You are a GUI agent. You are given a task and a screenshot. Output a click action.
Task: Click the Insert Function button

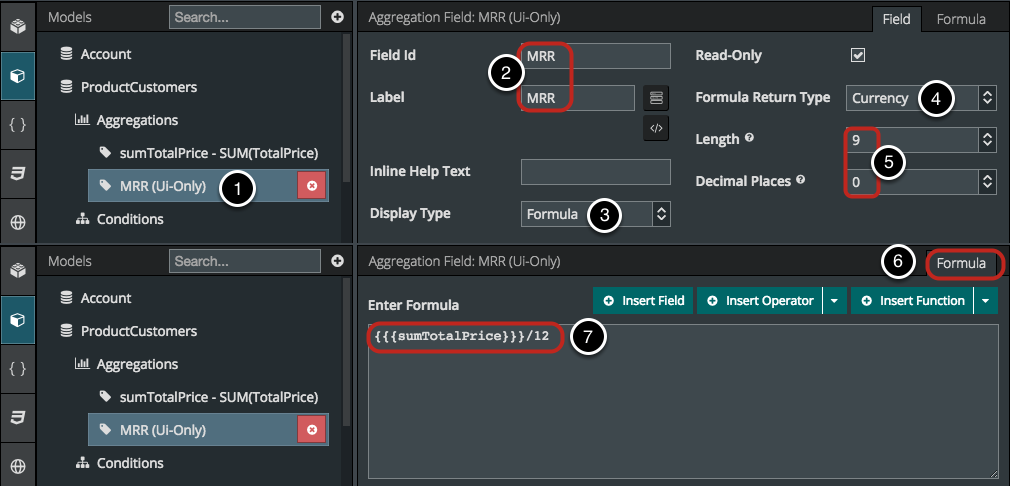click(x=912, y=300)
